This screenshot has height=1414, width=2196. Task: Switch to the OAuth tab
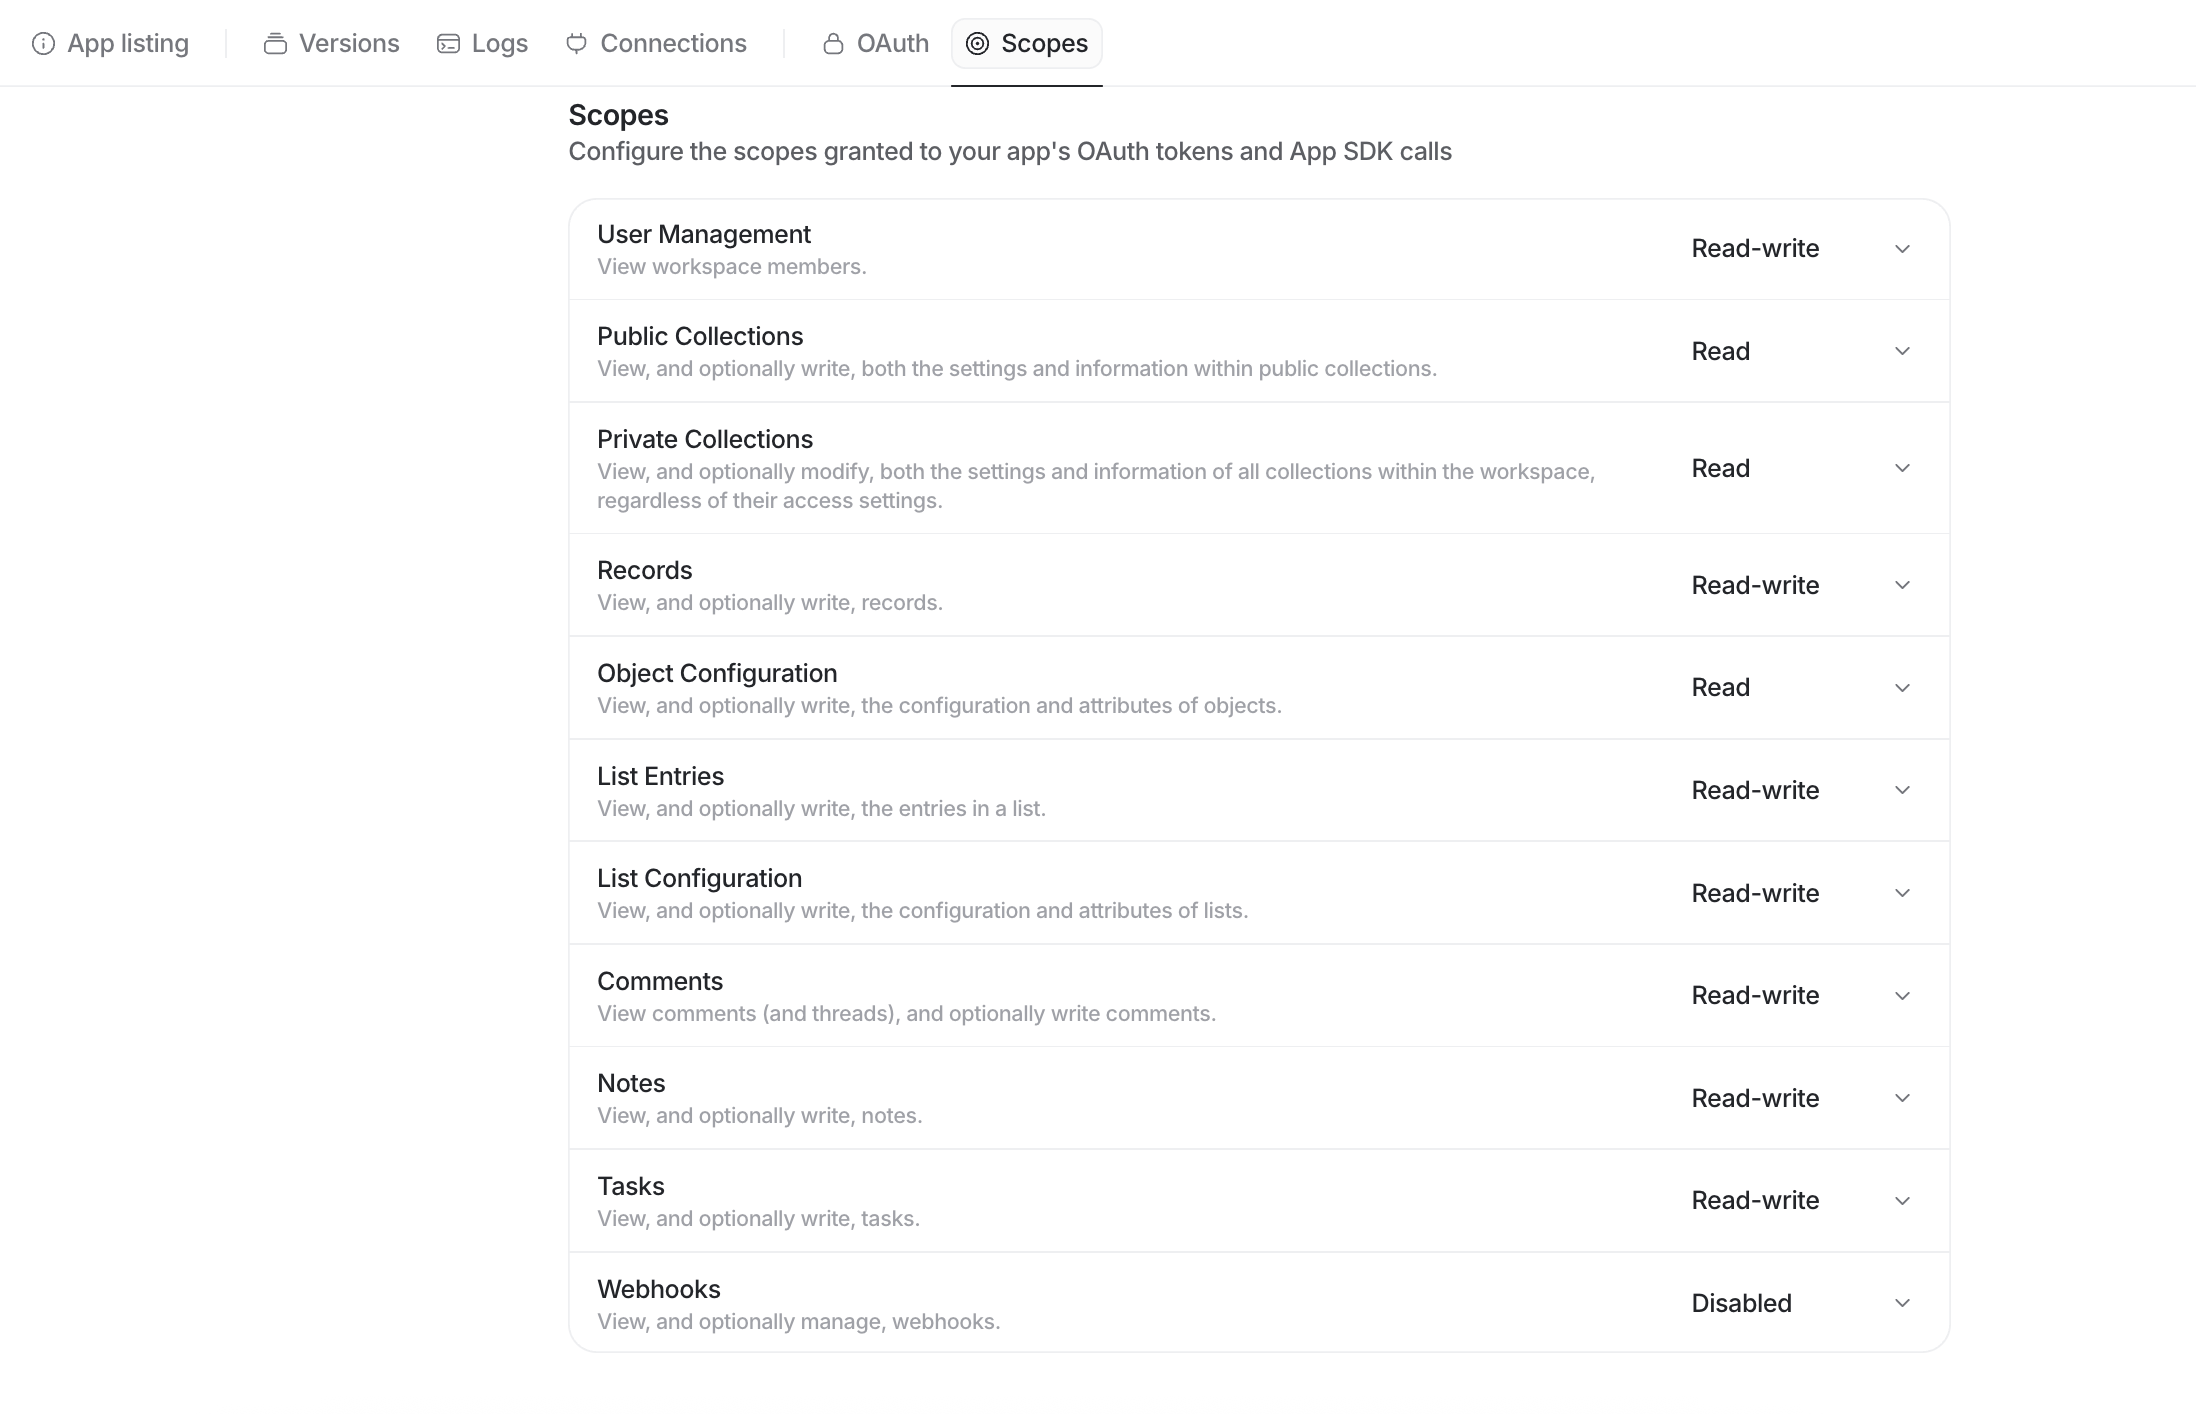point(876,44)
